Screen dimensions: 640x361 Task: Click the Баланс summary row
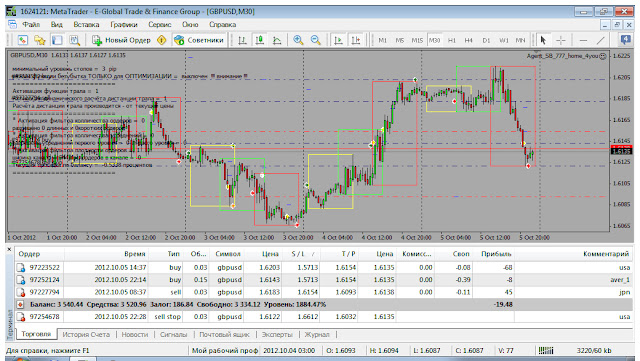pos(324,304)
